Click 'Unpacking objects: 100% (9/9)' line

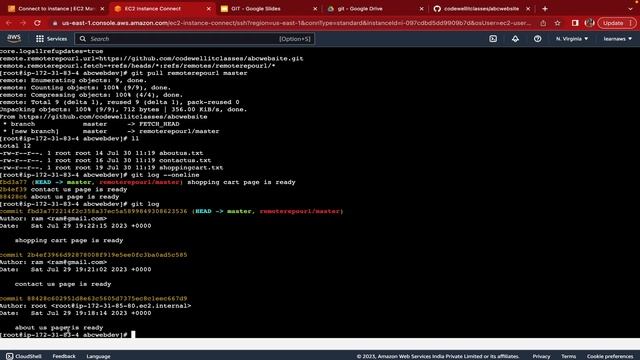point(124,109)
